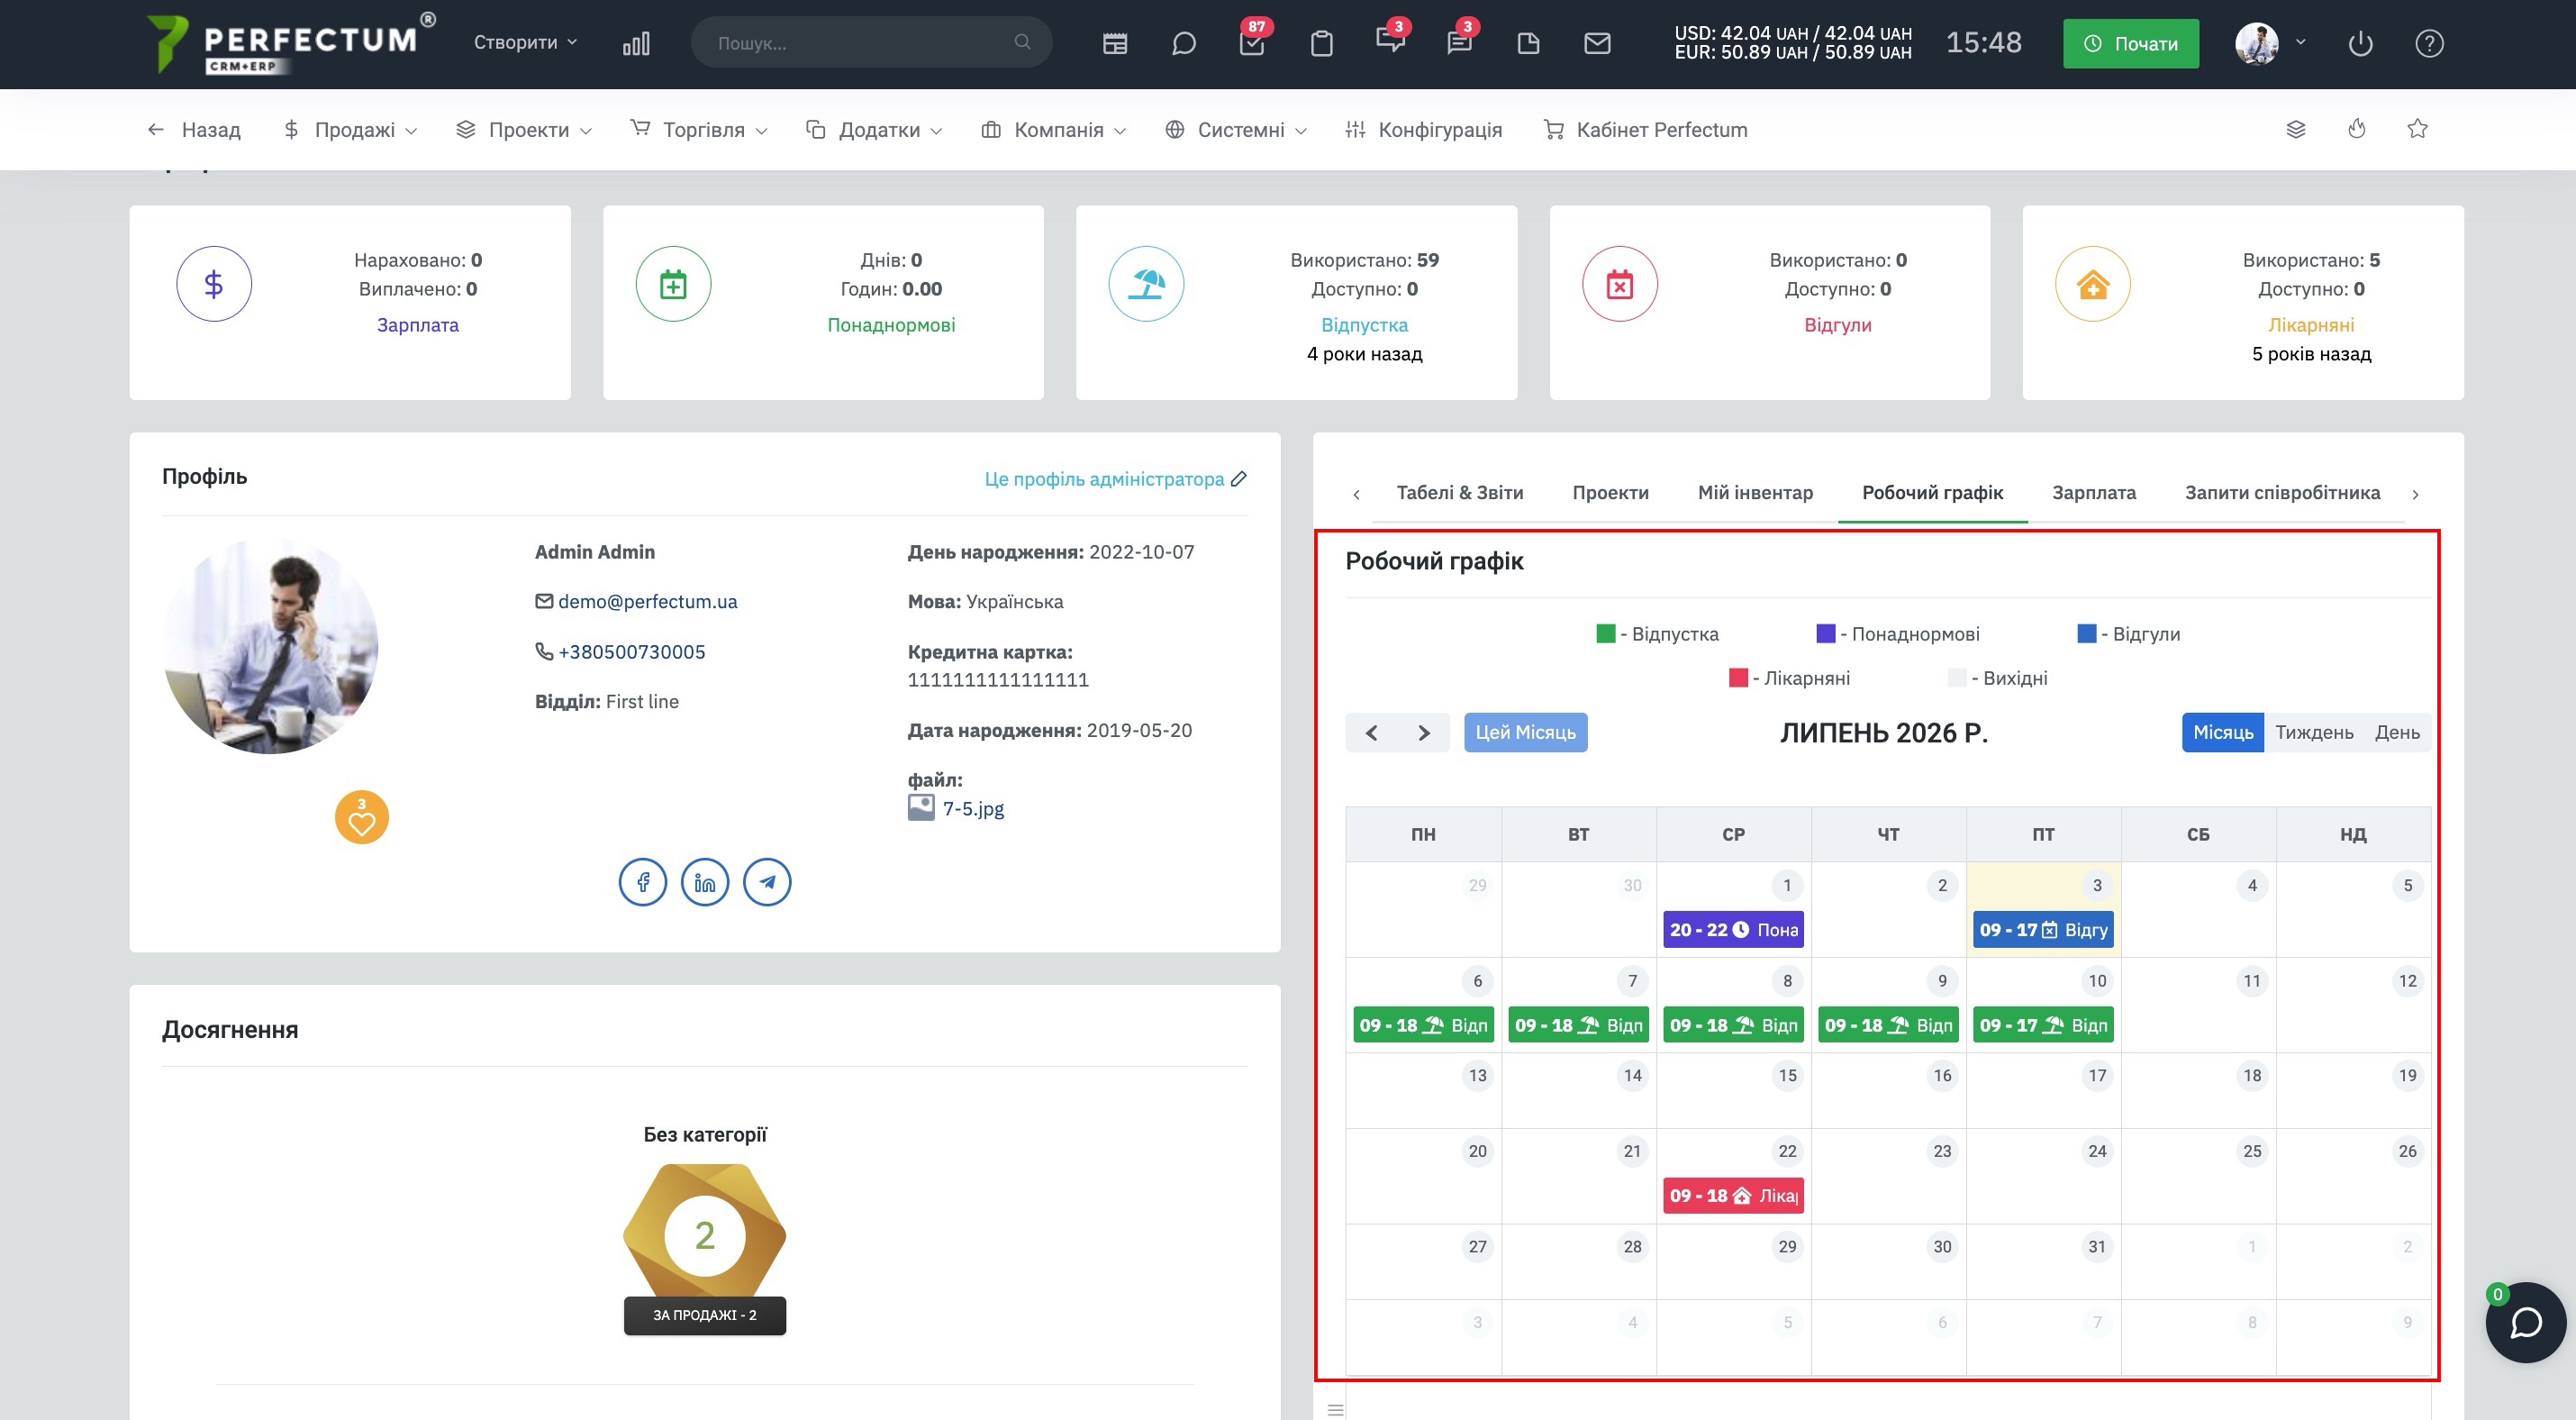Click the LinkedIn social icon in profile

[x=705, y=882]
